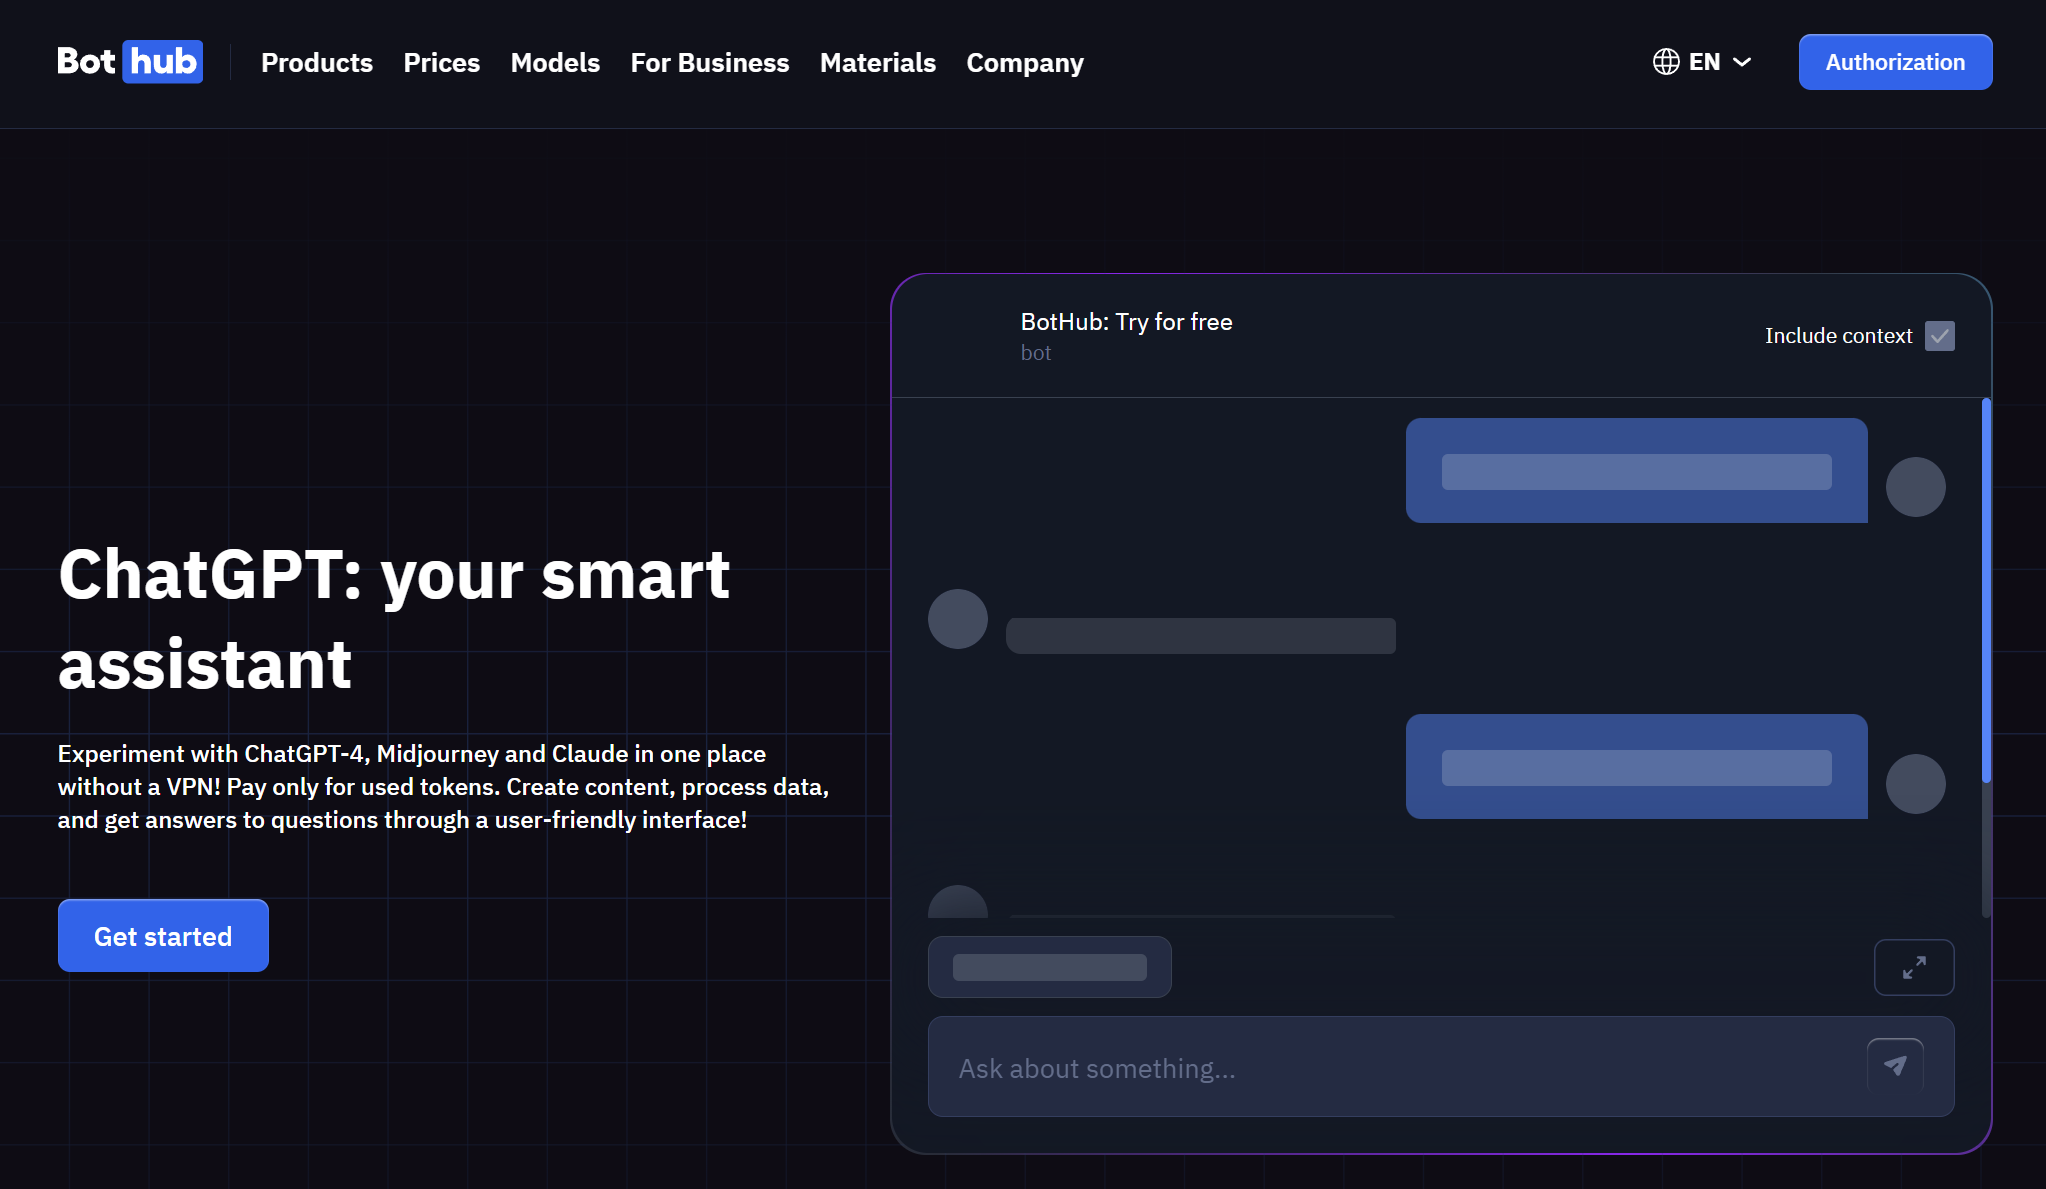The height and width of the screenshot is (1189, 2046).
Task: Focus the Ask about something input field
Action: 1441,1067
